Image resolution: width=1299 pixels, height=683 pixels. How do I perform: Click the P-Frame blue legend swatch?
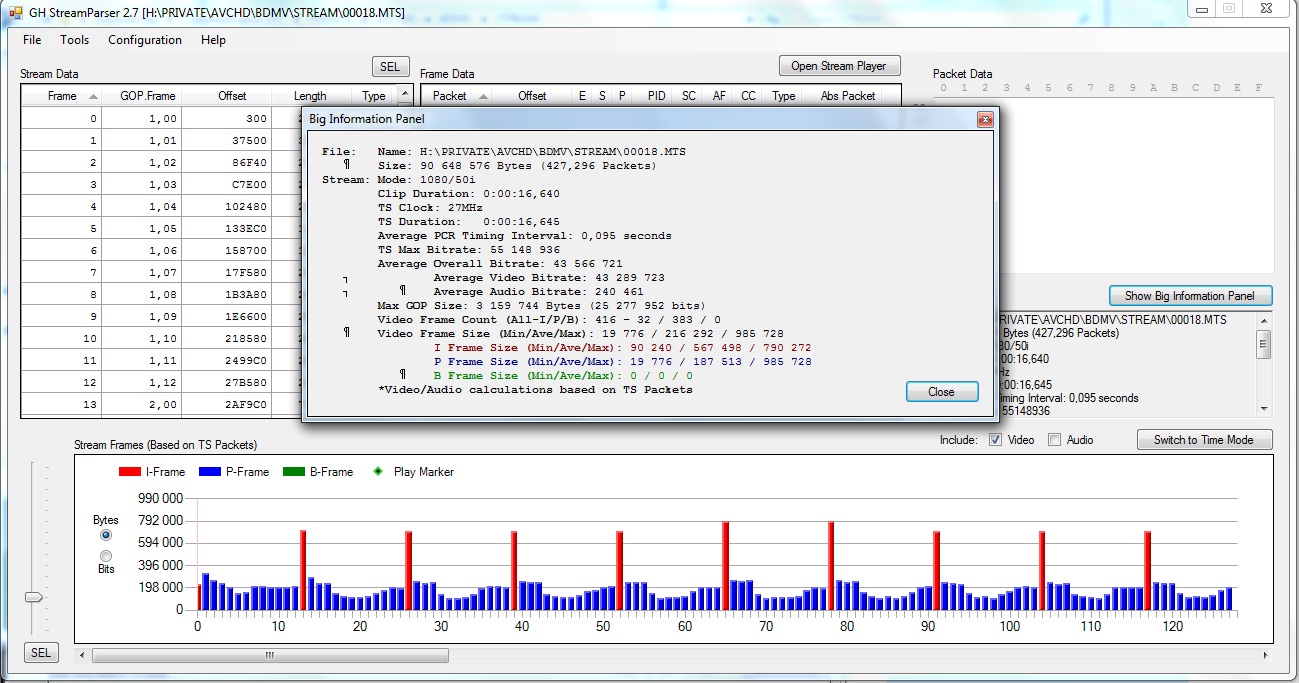(x=211, y=472)
